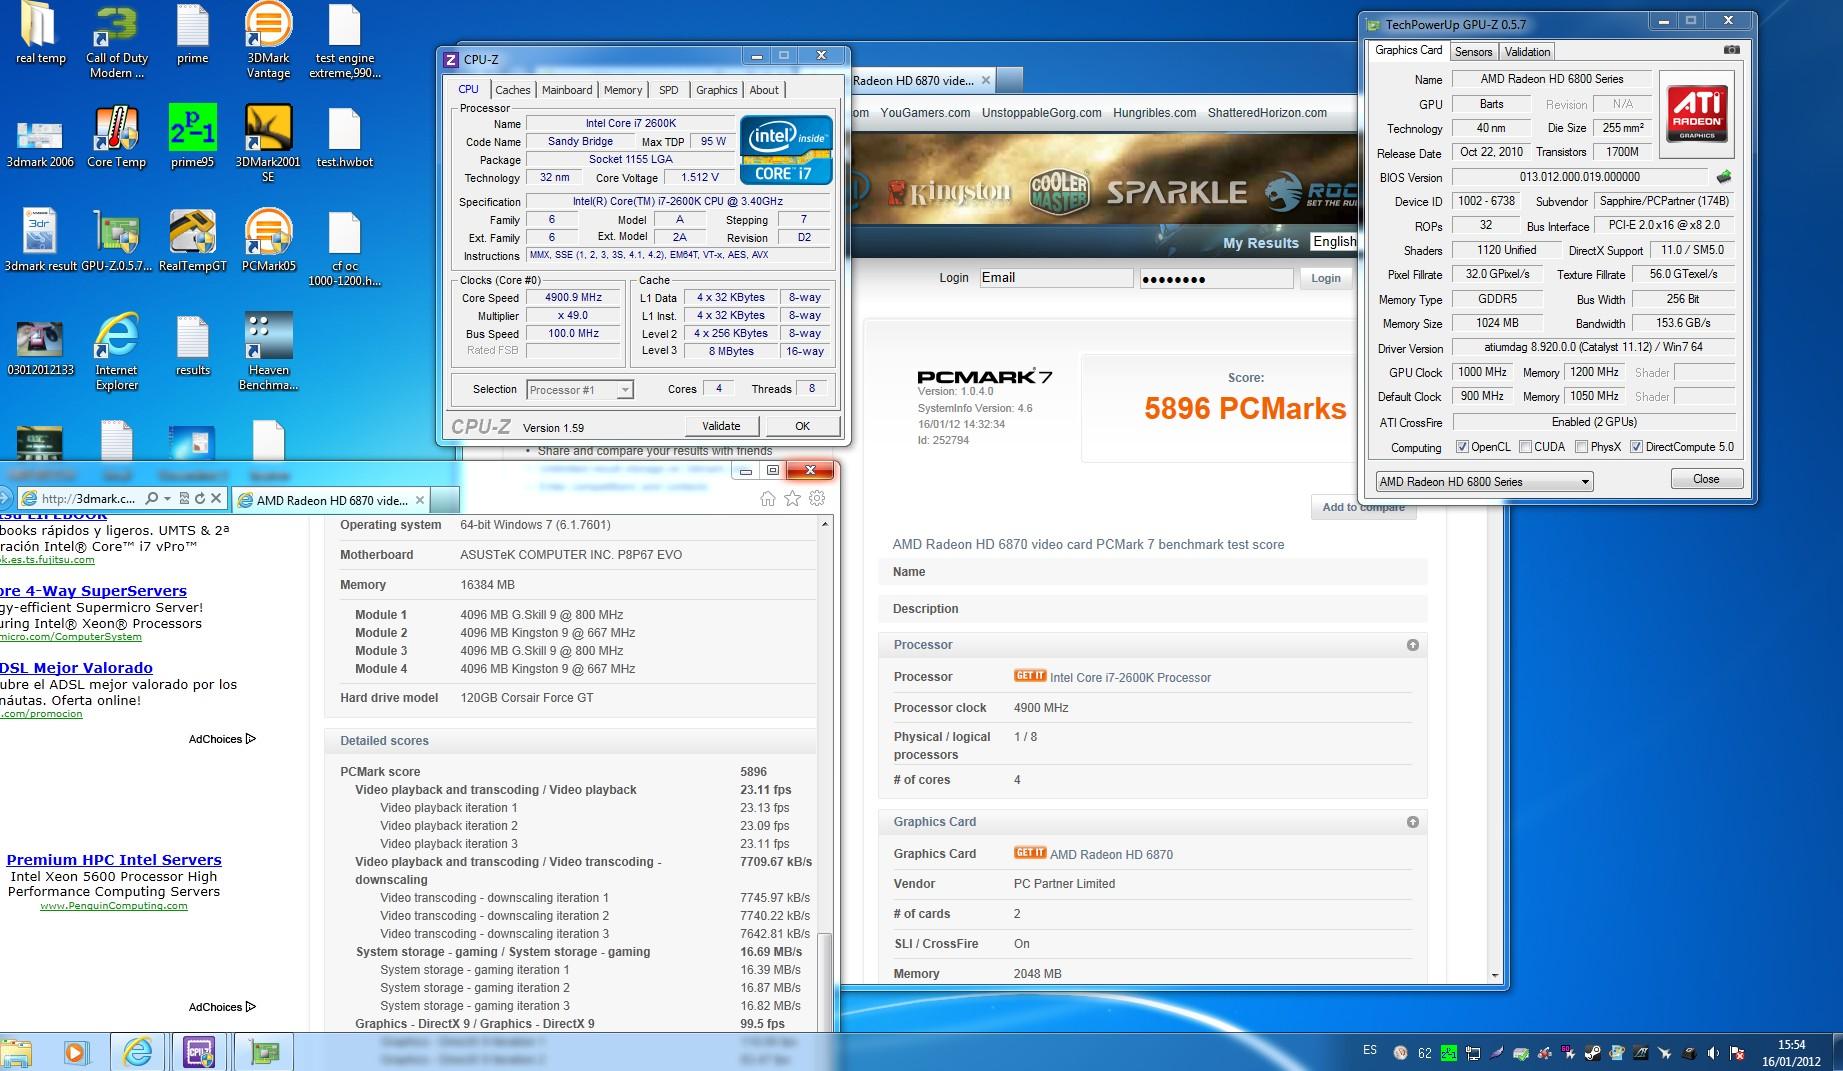The width and height of the screenshot is (1843, 1071).
Task: Click the IE refresh button in address bar
Action: (x=199, y=498)
